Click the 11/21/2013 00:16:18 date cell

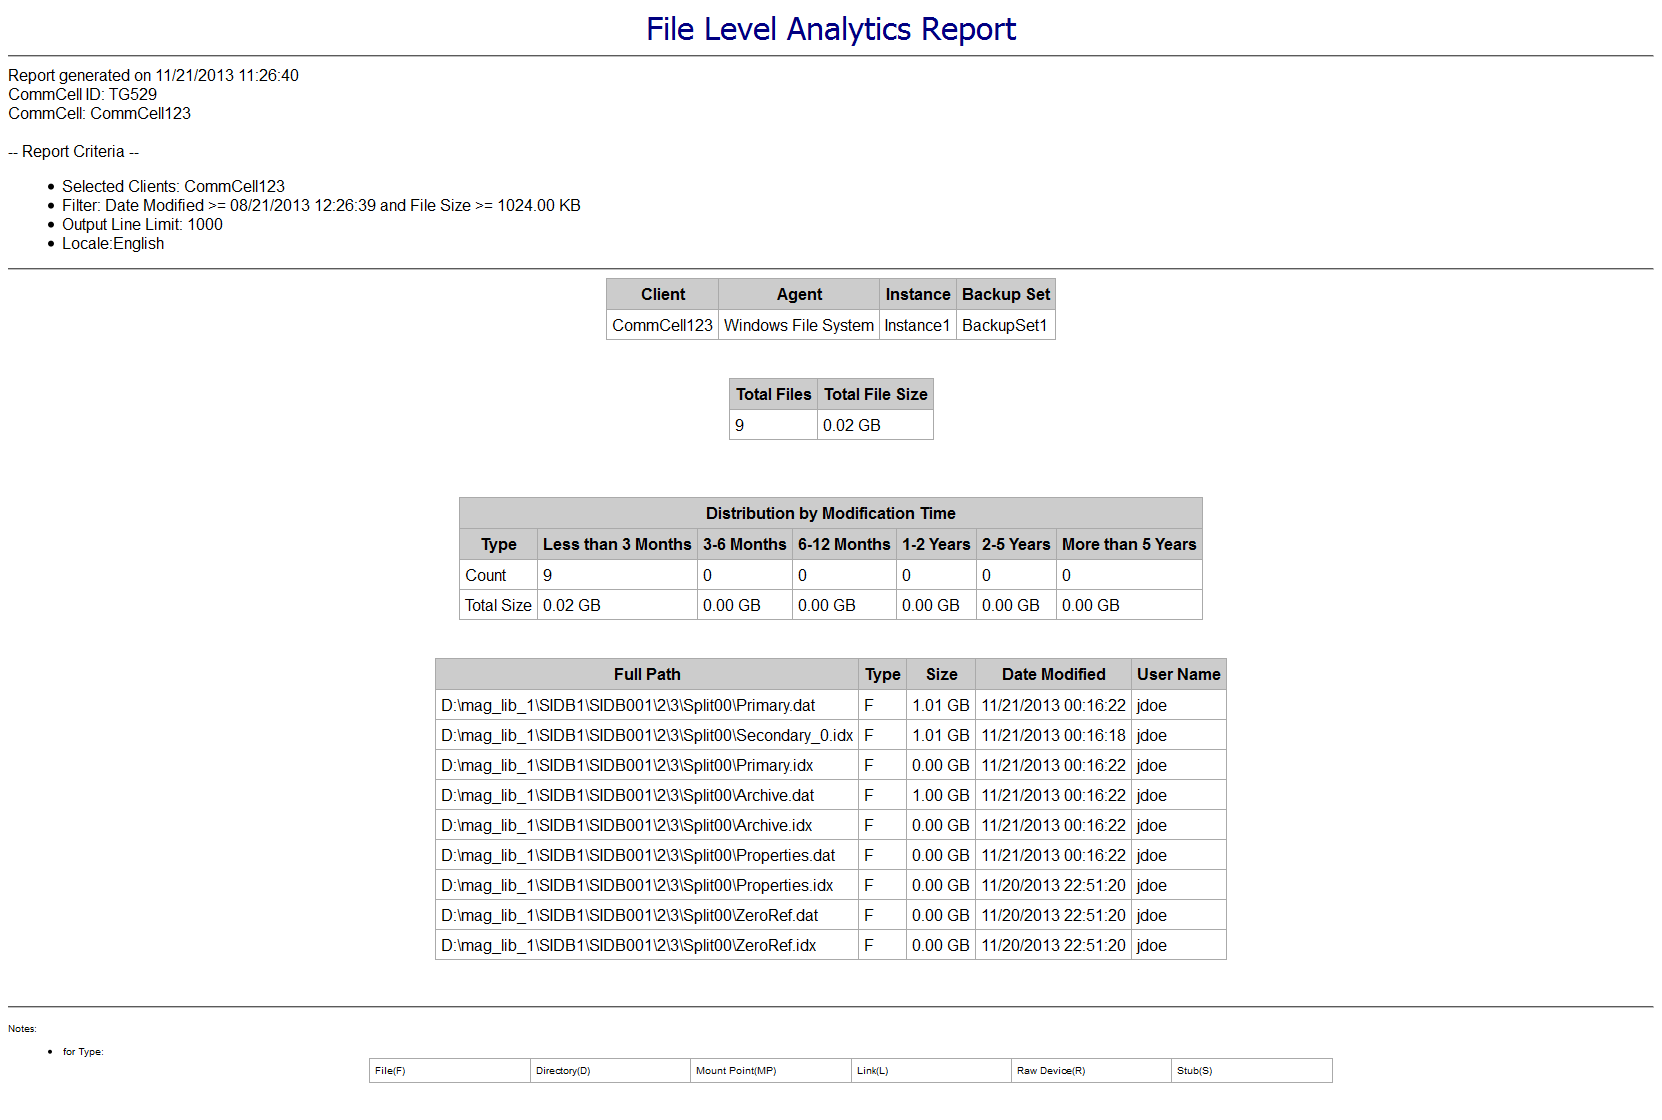point(1053,735)
